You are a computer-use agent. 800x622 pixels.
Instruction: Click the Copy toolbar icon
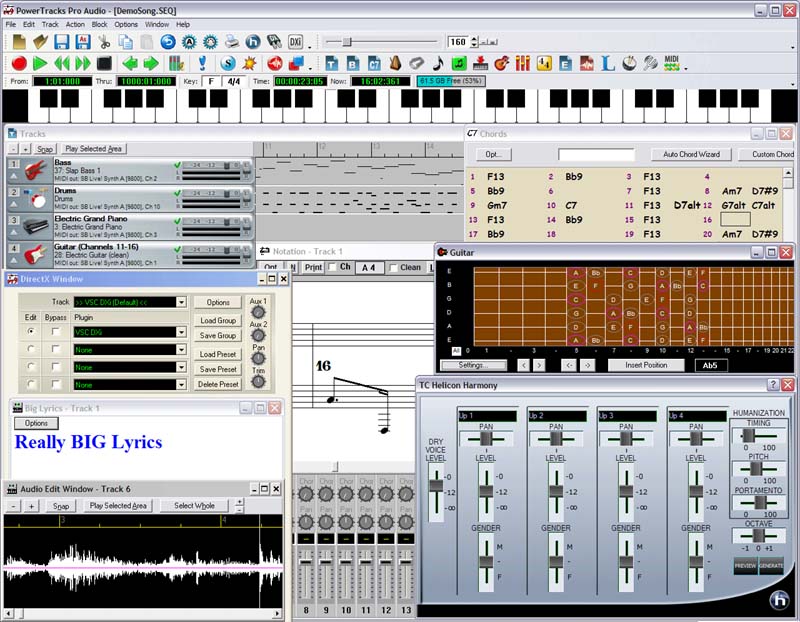[x=126, y=42]
